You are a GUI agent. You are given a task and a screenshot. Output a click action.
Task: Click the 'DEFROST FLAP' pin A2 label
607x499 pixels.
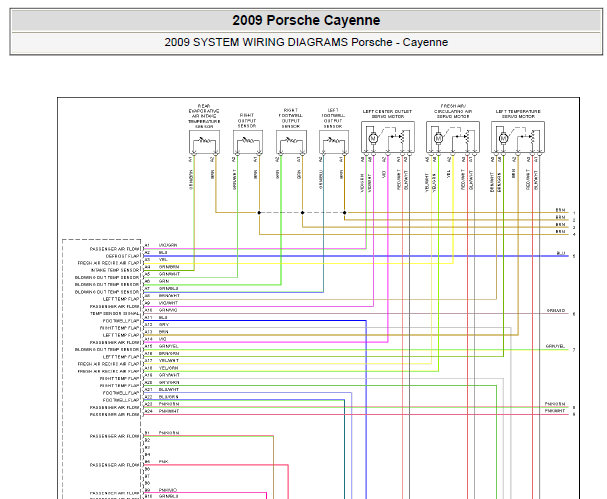coord(122,256)
